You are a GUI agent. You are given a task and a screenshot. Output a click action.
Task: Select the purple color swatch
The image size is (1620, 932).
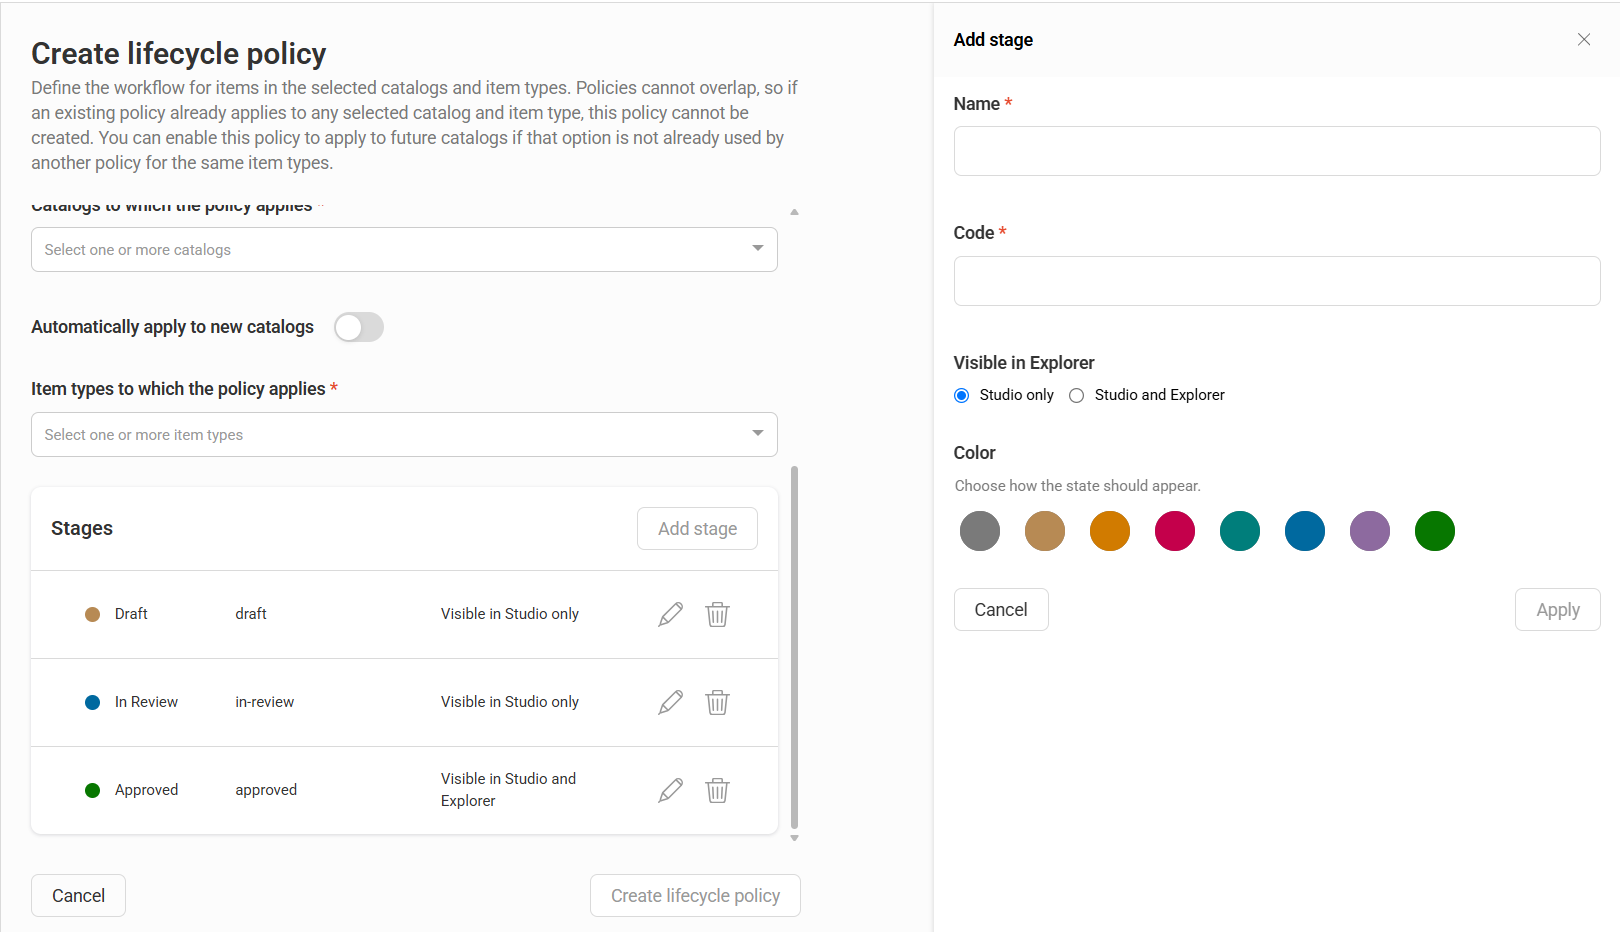1370,531
